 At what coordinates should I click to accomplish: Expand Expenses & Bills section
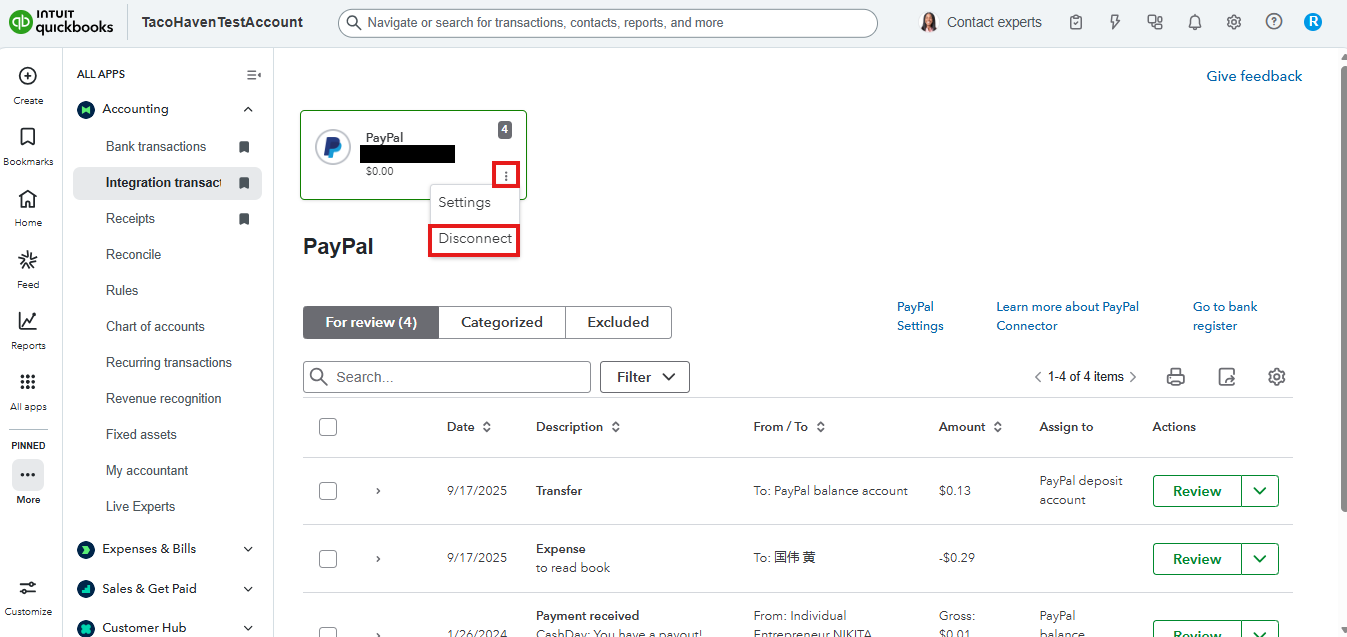248,549
